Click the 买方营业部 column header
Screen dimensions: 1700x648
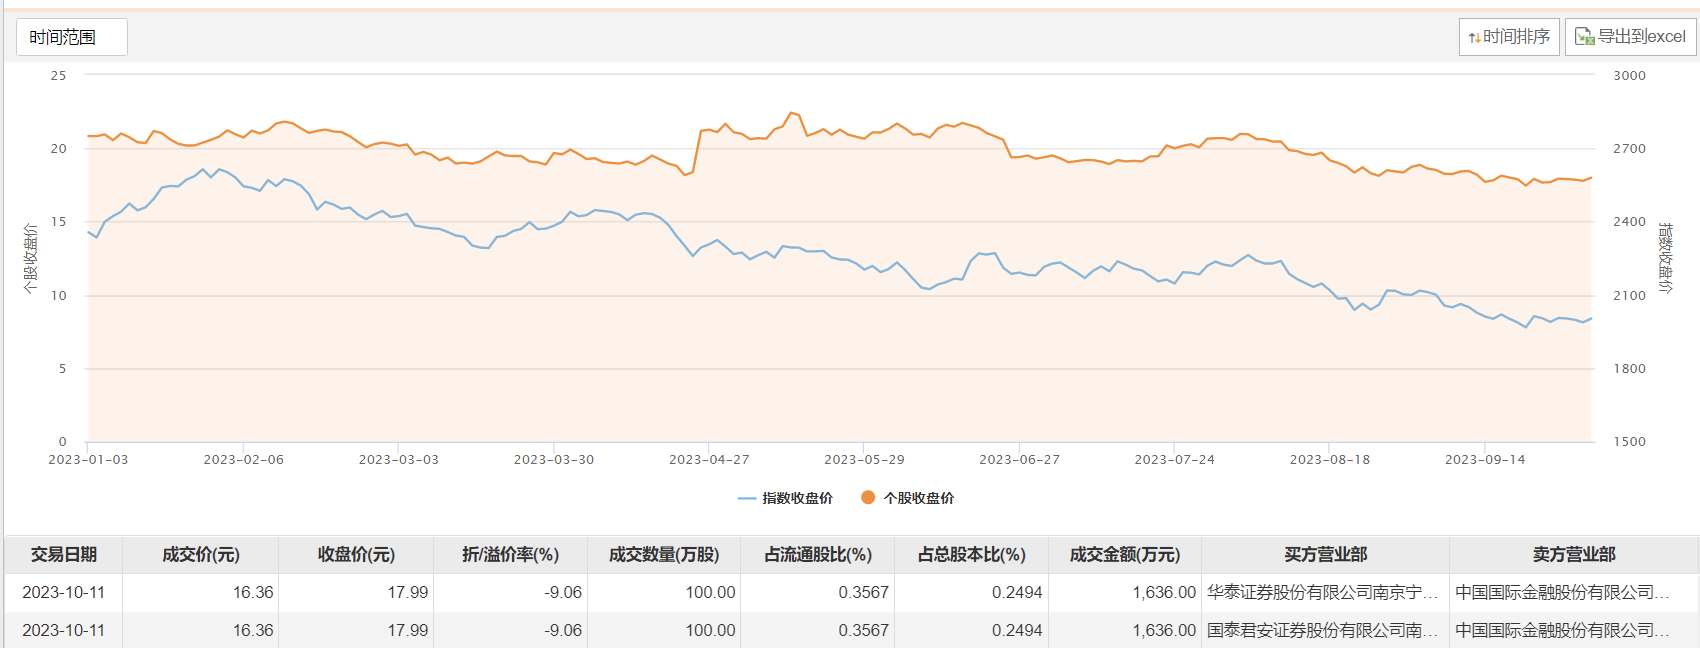pyautogui.click(x=1325, y=554)
